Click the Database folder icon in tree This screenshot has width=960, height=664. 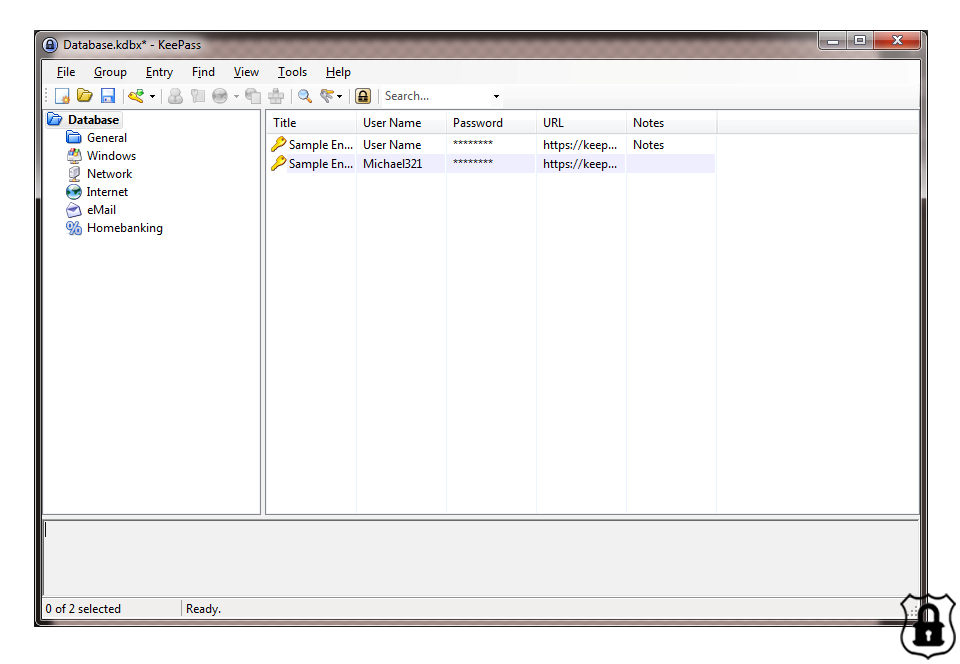point(55,119)
